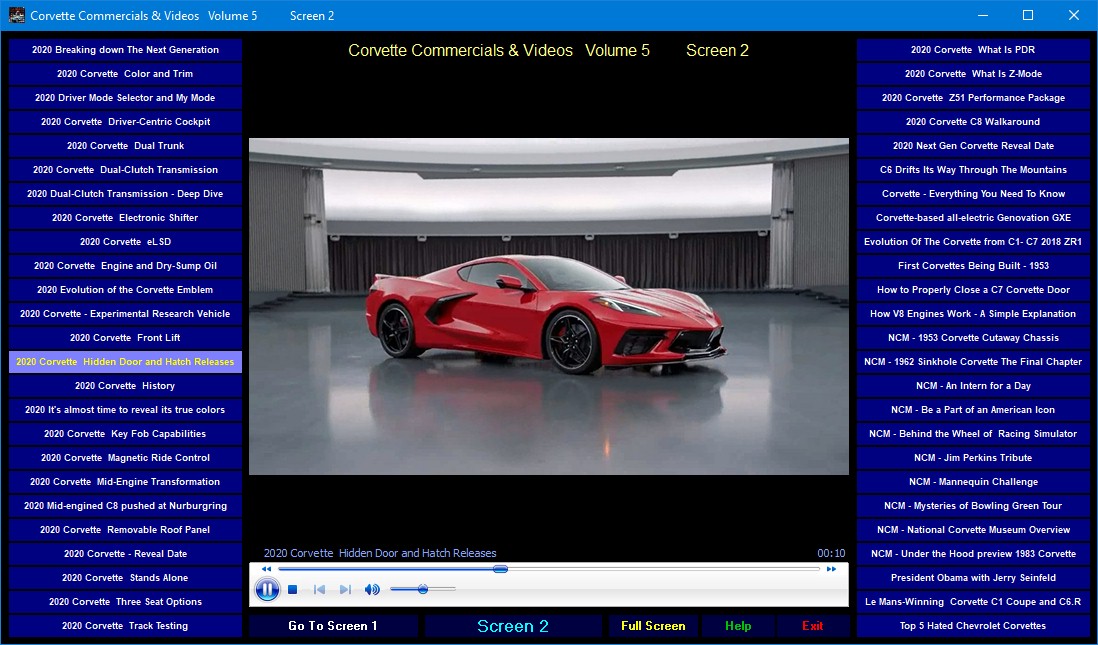This screenshot has height=645, width=1098.
Task: Pause the playing video
Action: [267, 590]
